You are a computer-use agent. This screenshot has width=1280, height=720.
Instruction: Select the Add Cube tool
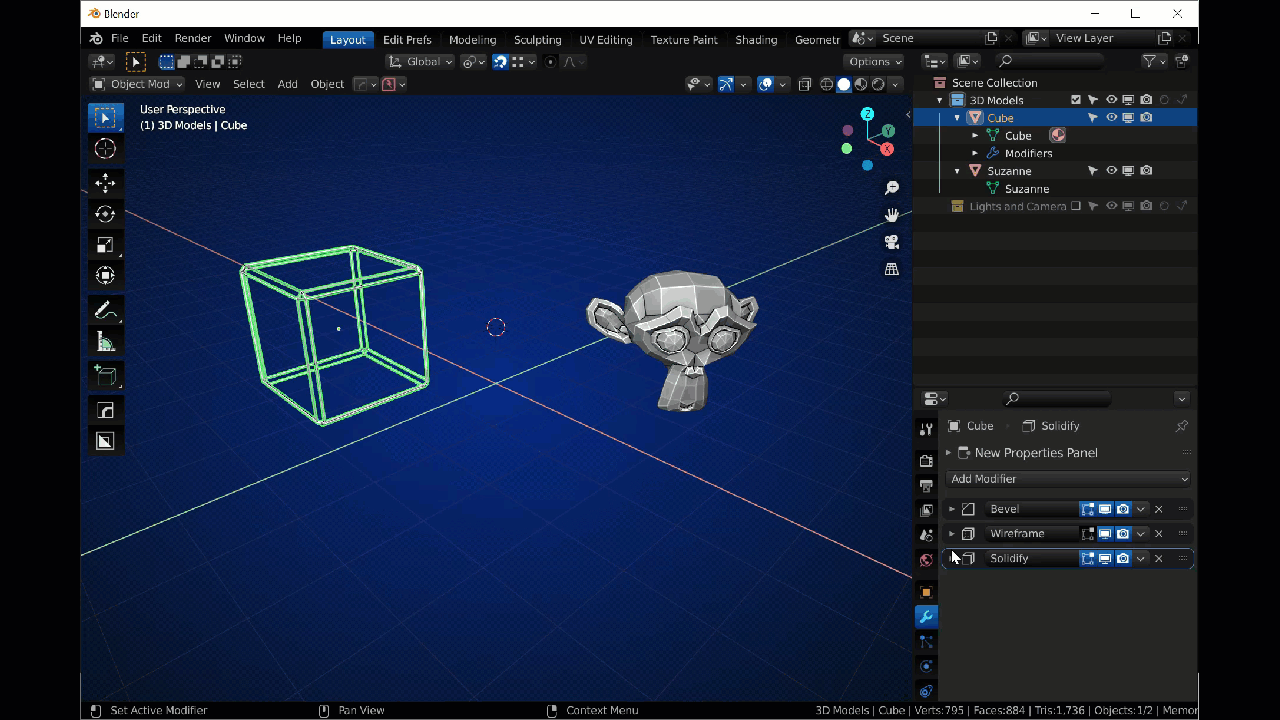pos(105,375)
